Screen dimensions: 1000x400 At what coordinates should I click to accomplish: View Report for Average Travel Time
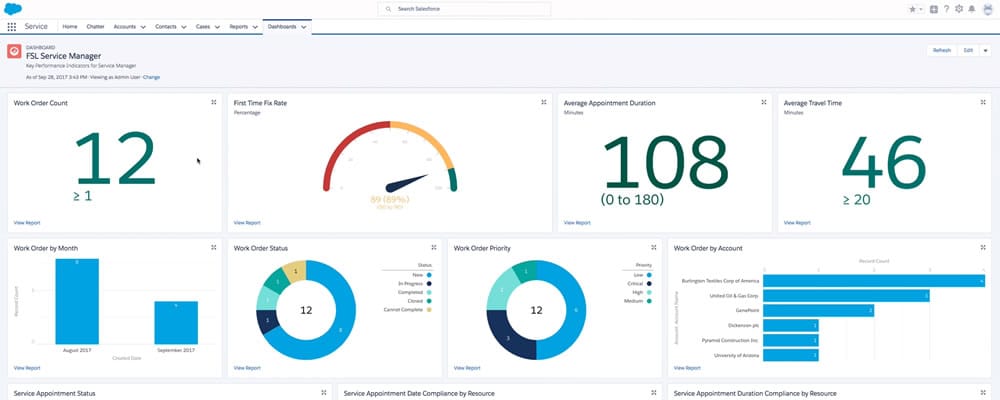[797, 223]
